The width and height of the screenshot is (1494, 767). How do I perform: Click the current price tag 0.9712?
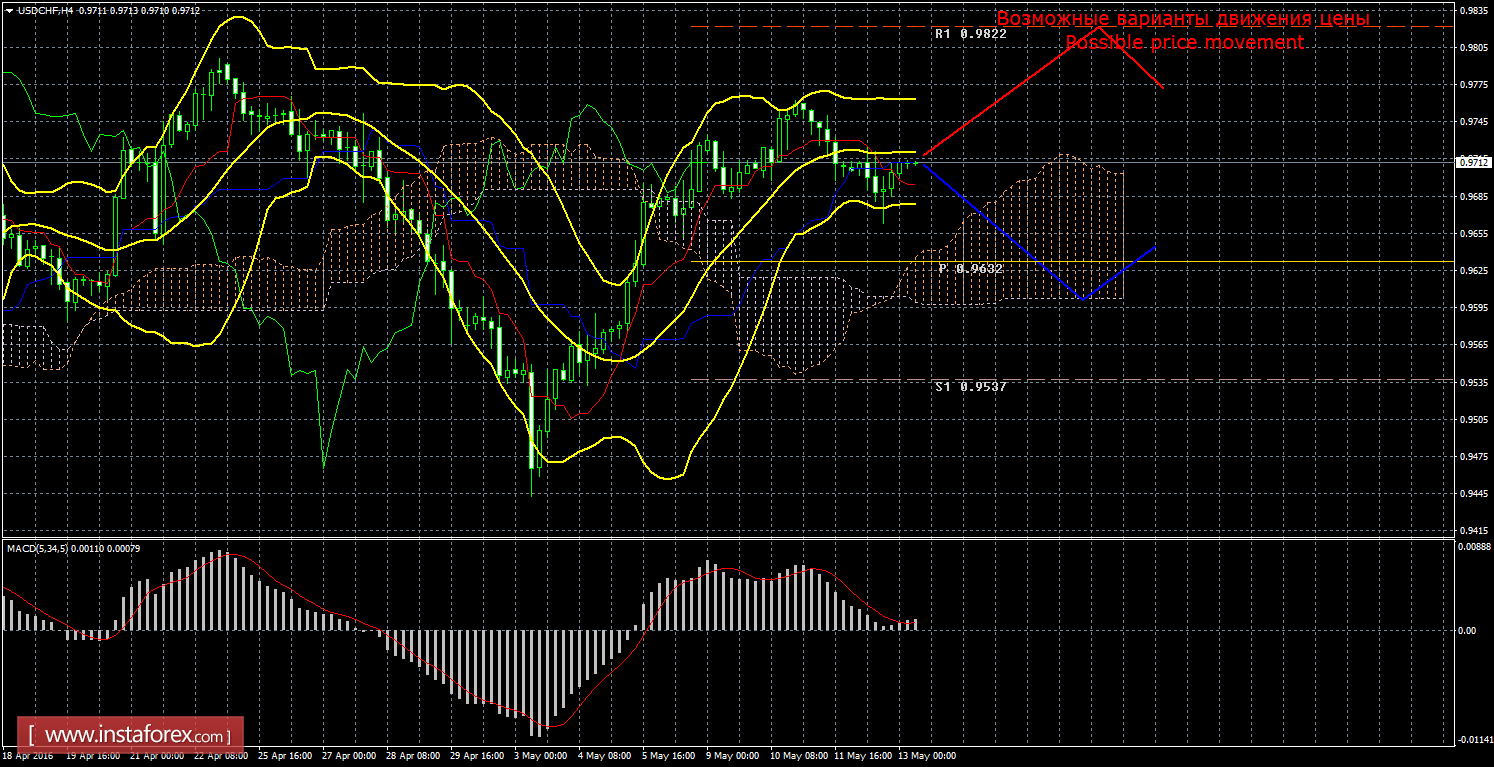(x=1473, y=161)
